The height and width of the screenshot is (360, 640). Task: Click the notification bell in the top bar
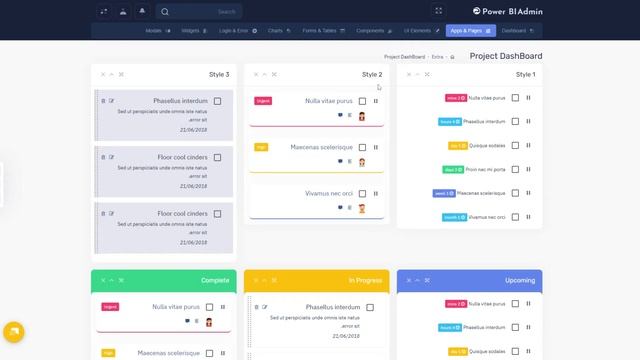[142, 11]
